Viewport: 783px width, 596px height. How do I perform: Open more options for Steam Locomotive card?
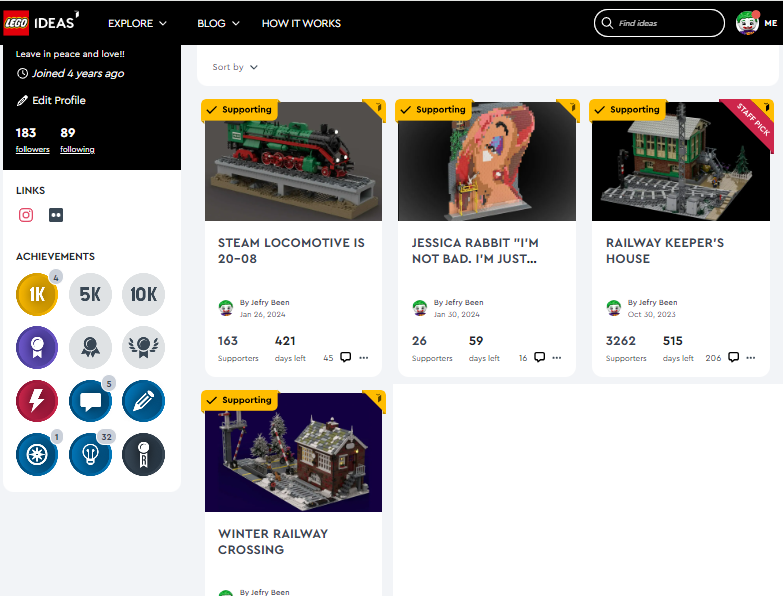[364, 357]
